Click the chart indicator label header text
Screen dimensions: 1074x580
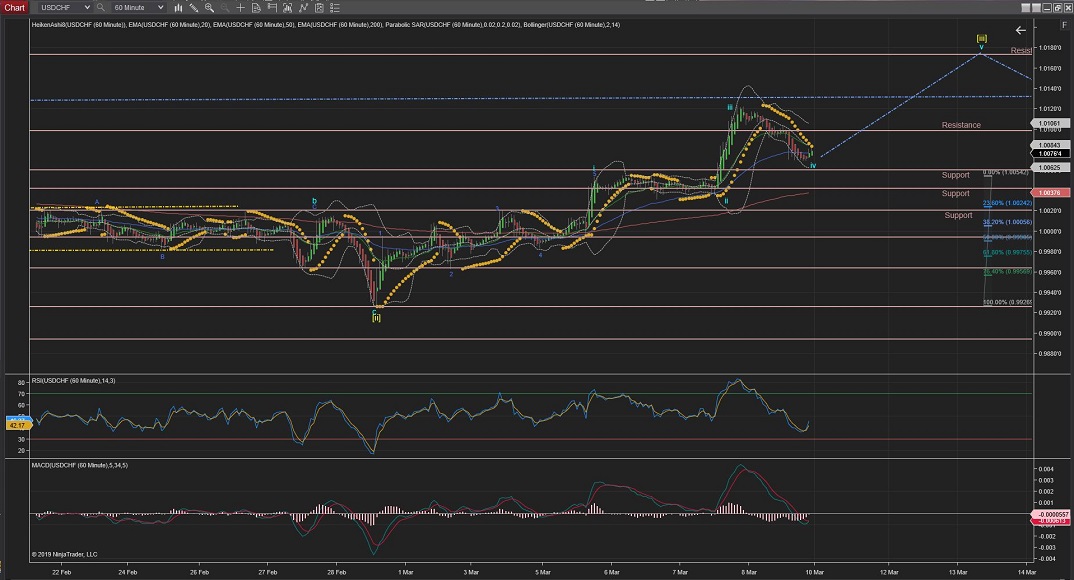tap(326, 25)
